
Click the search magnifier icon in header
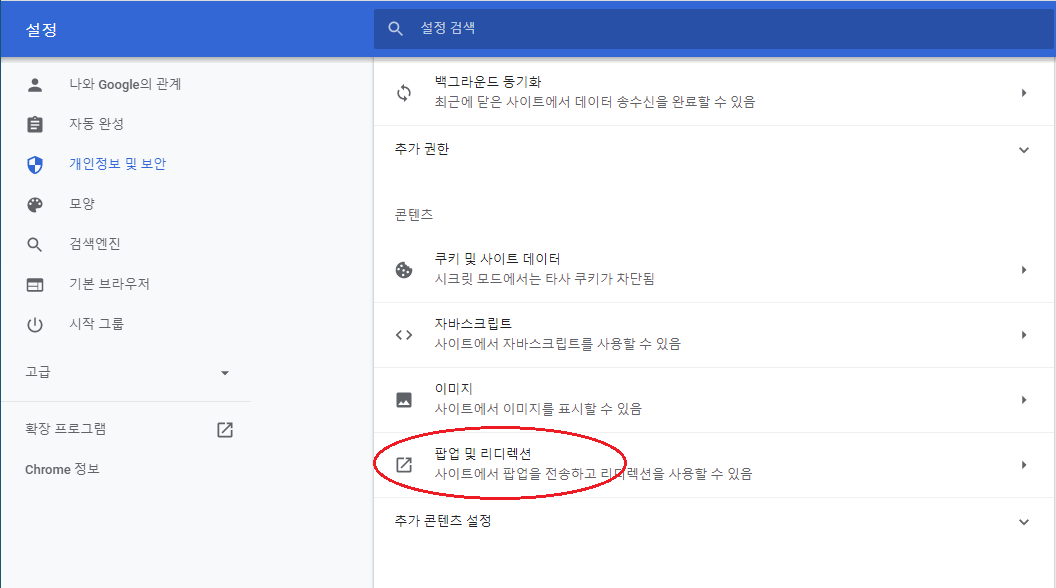pyautogui.click(x=397, y=28)
